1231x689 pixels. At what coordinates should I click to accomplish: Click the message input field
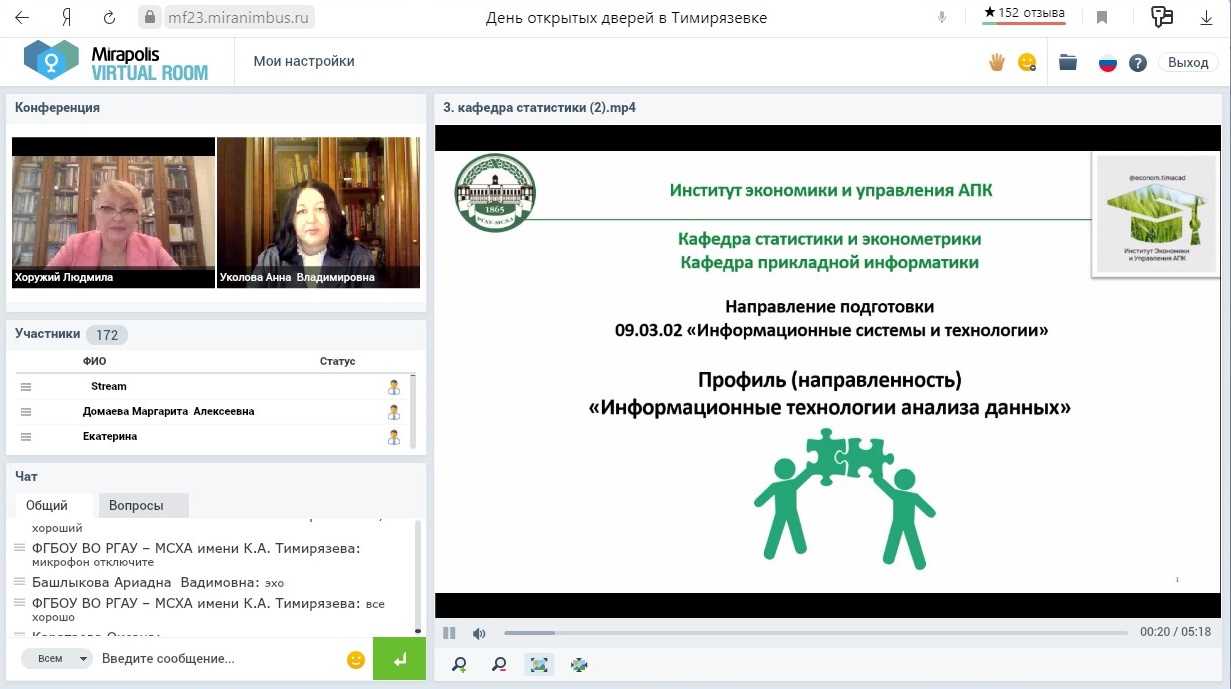pos(215,659)
